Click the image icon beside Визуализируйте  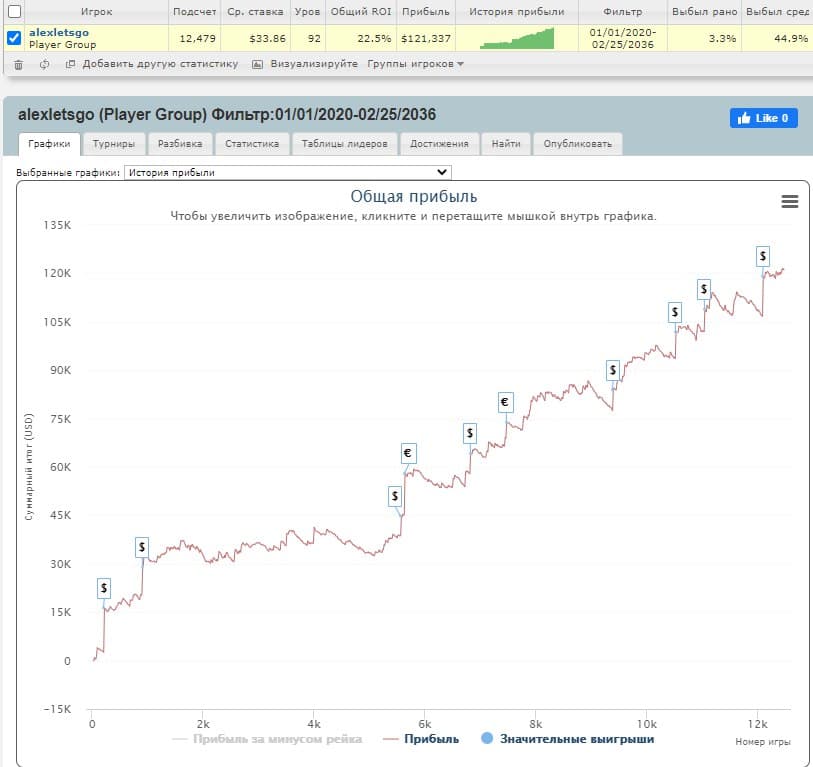(x=257, y=64)
